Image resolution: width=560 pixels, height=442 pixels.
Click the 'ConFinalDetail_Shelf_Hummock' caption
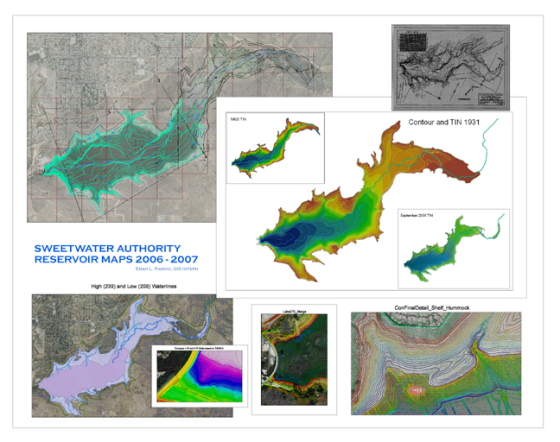click(432, 308)
